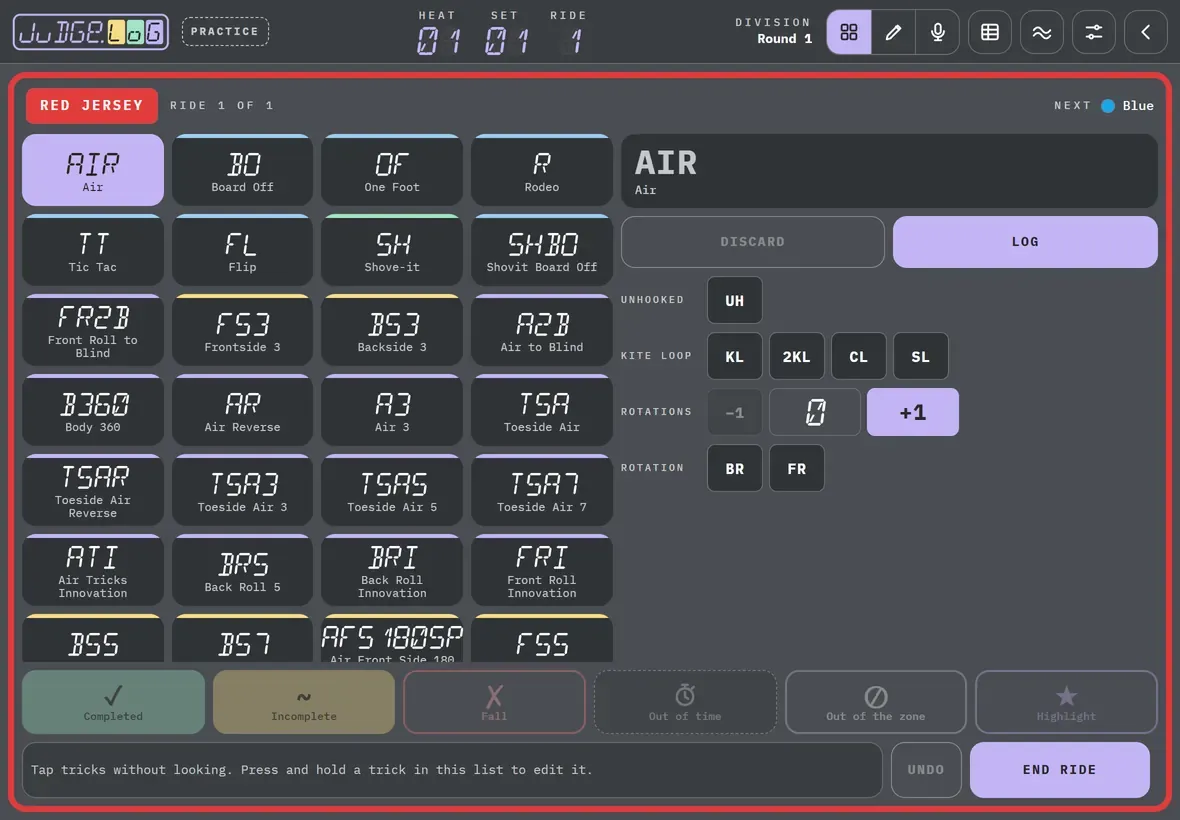Image resolution: width=1180 pixels, height=820 pixels.
Task: Toggle the UH unhooked modifier
Action: pos(734,300)
